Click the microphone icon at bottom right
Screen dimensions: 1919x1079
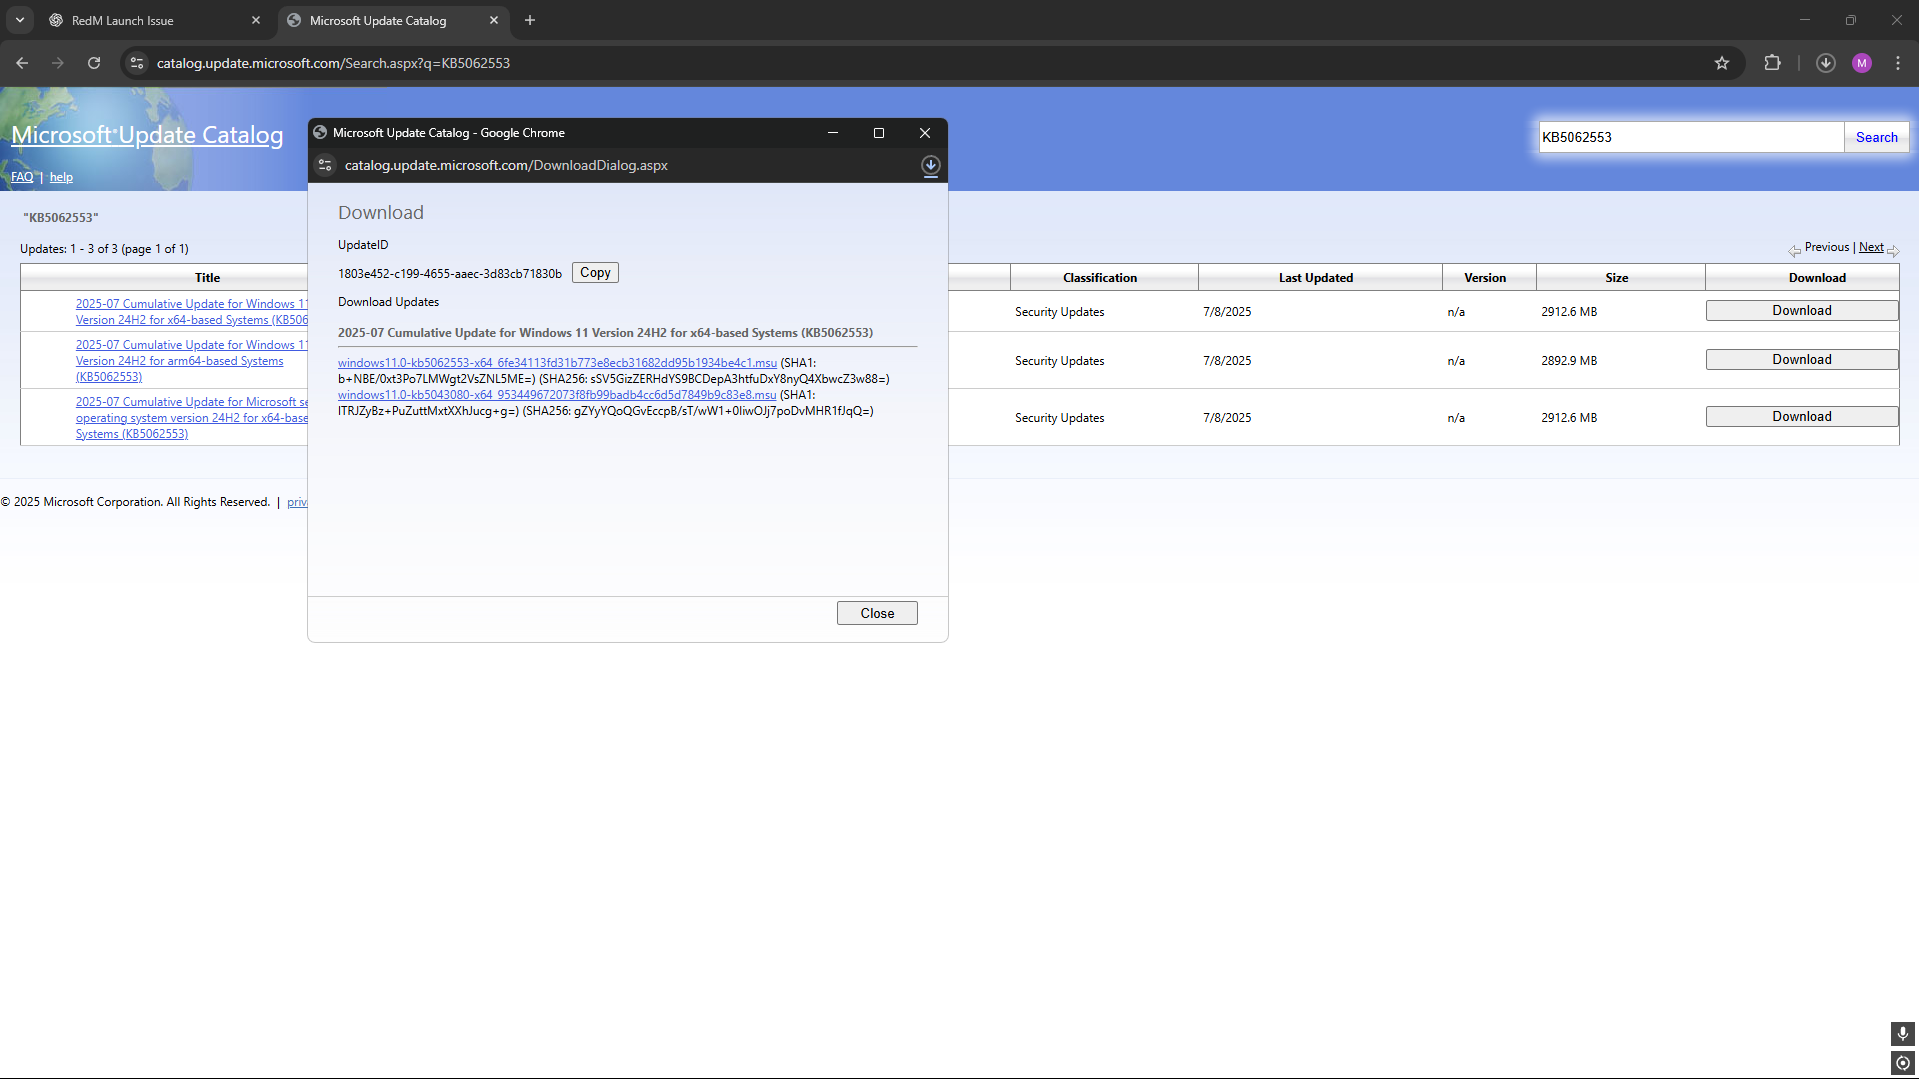tap(1903, 1033)
